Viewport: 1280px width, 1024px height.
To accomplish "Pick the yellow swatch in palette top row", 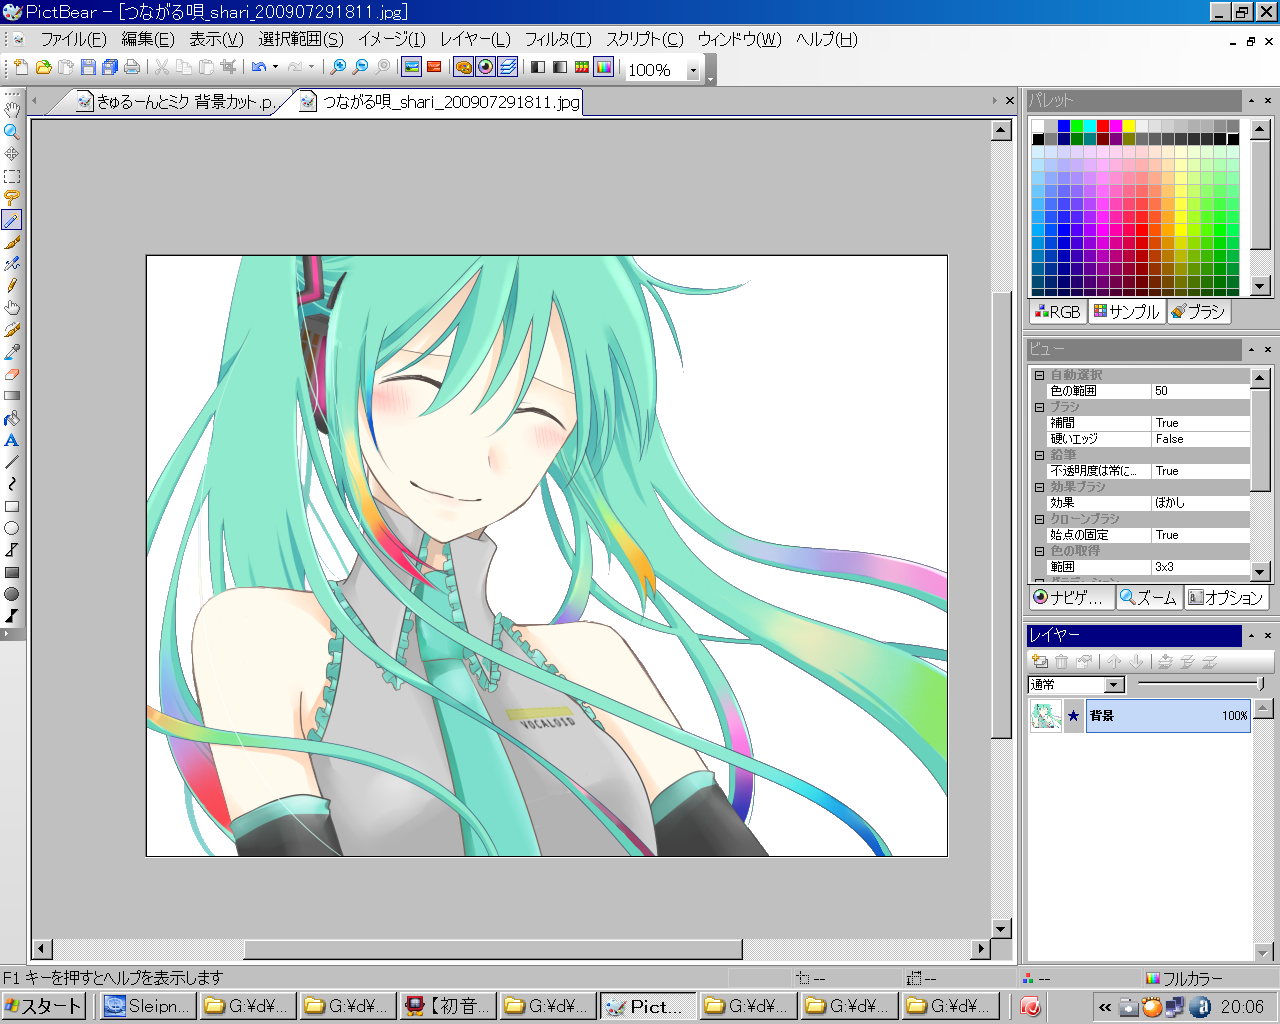I will pyautogui.click(x=1129, y=126).
